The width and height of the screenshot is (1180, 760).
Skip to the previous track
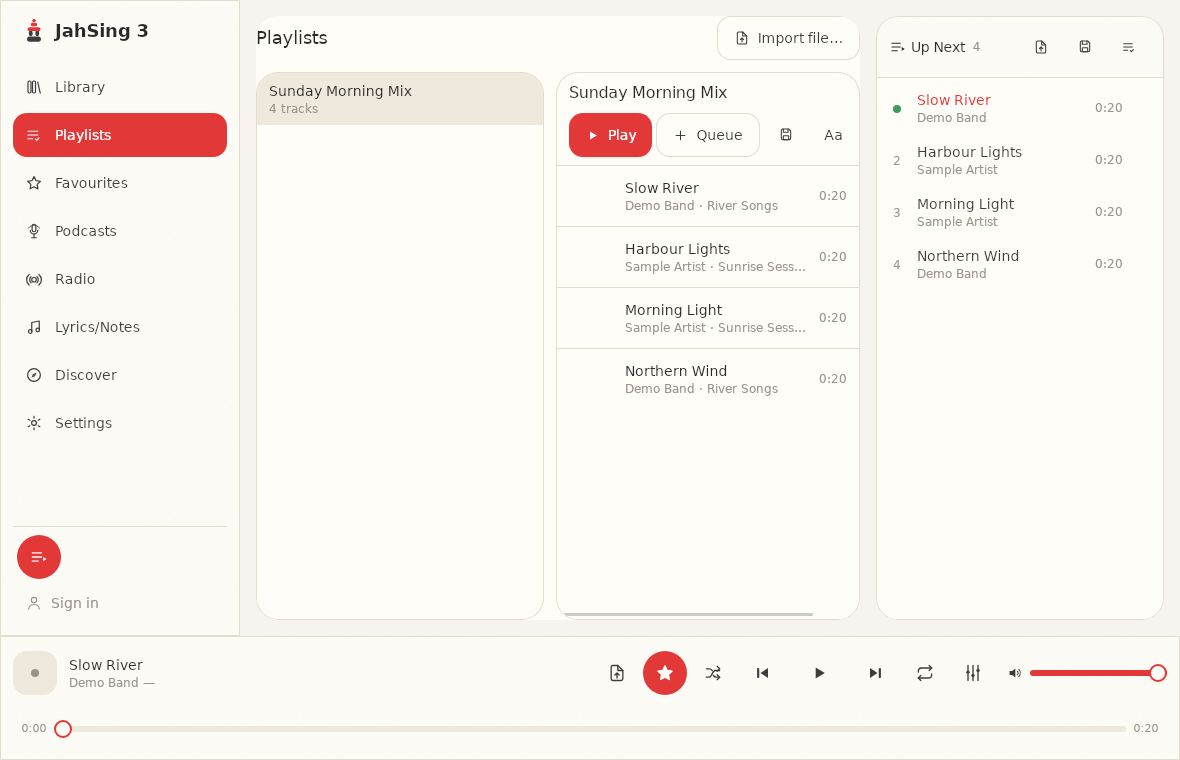[762, 673]
